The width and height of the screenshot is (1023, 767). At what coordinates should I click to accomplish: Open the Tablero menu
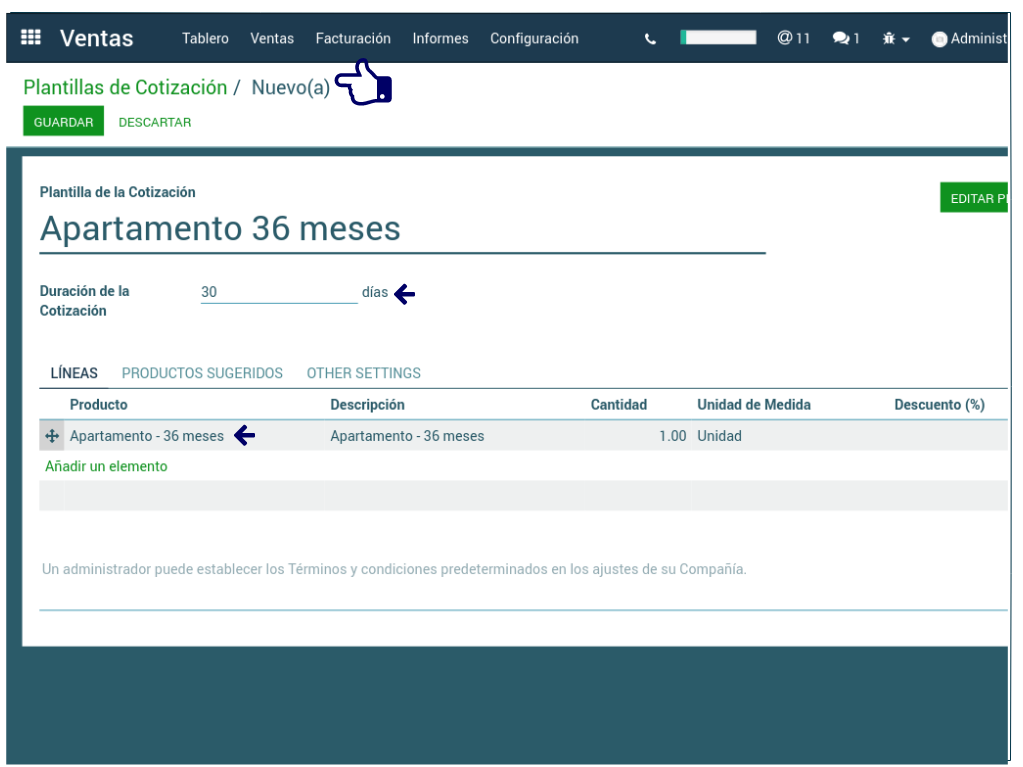205,38
